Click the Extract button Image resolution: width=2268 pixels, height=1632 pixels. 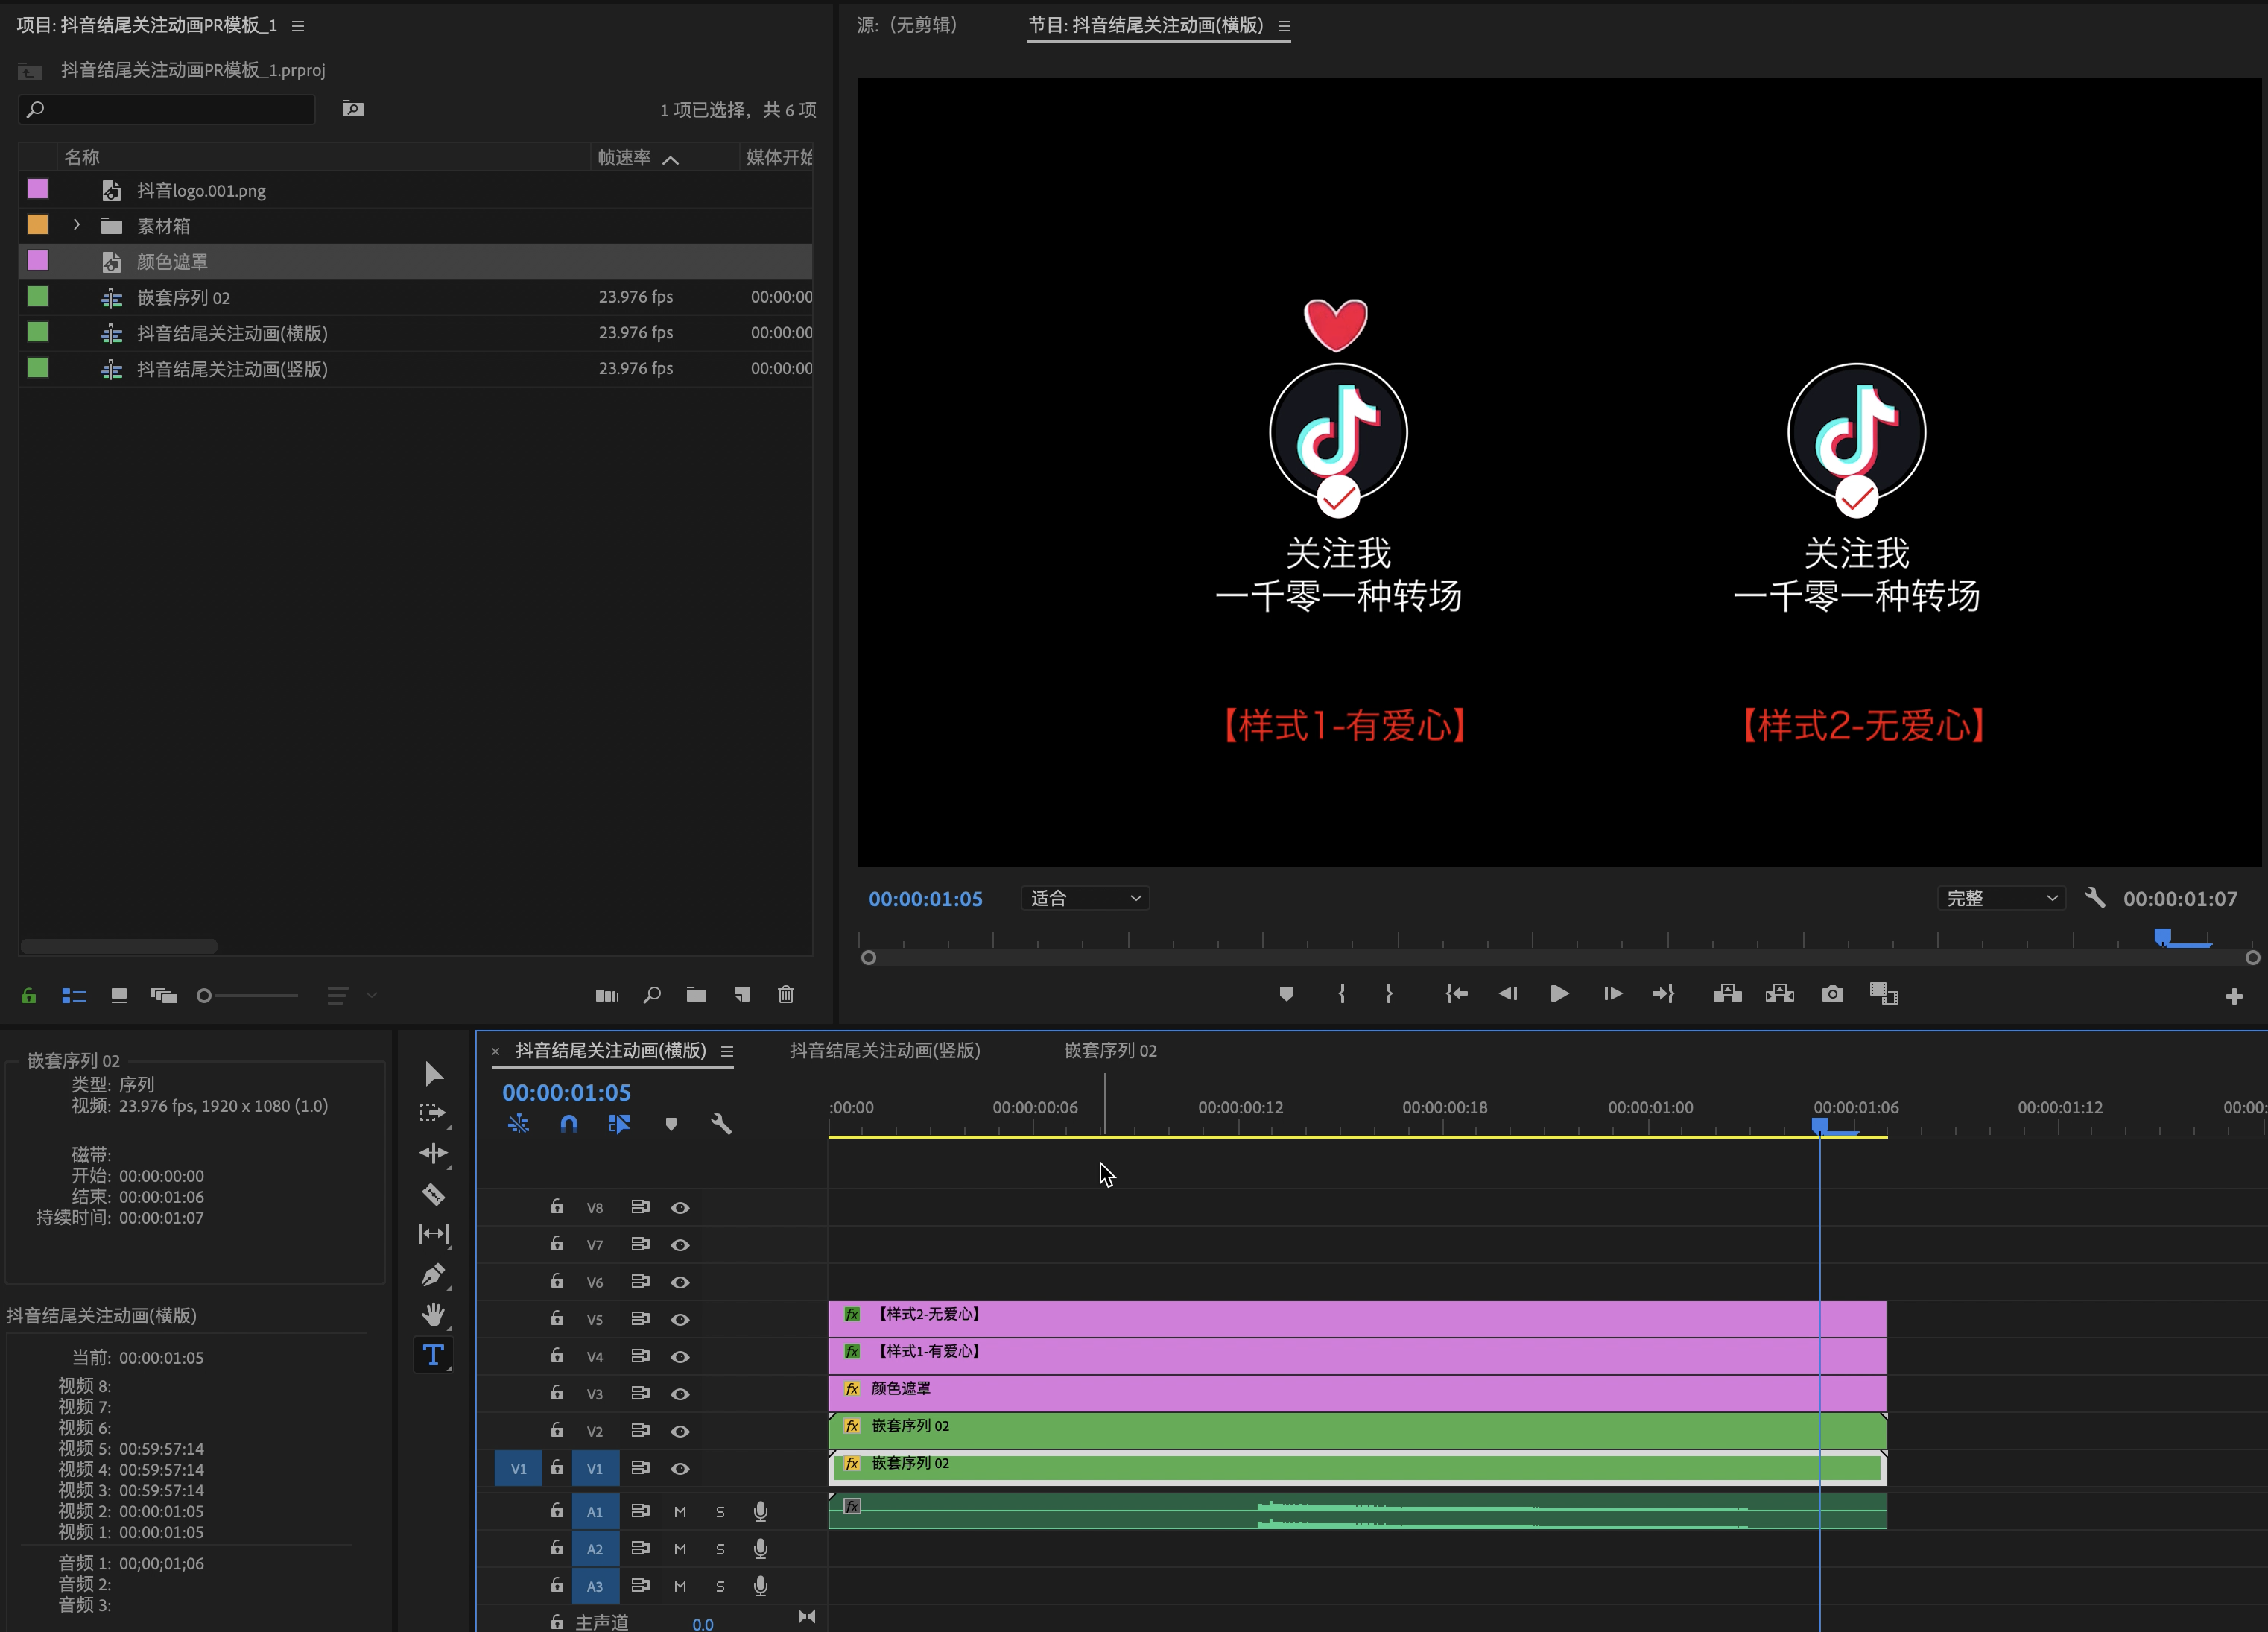click(x=1779, y=993)
